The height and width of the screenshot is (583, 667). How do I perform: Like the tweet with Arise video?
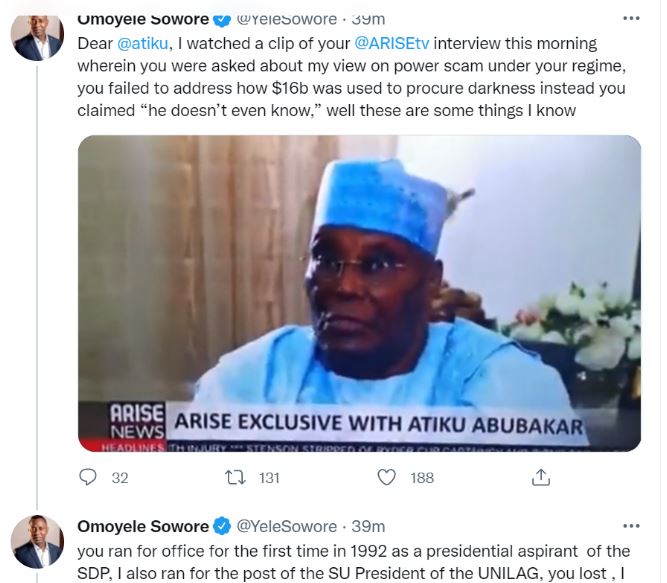coord(387,477)
